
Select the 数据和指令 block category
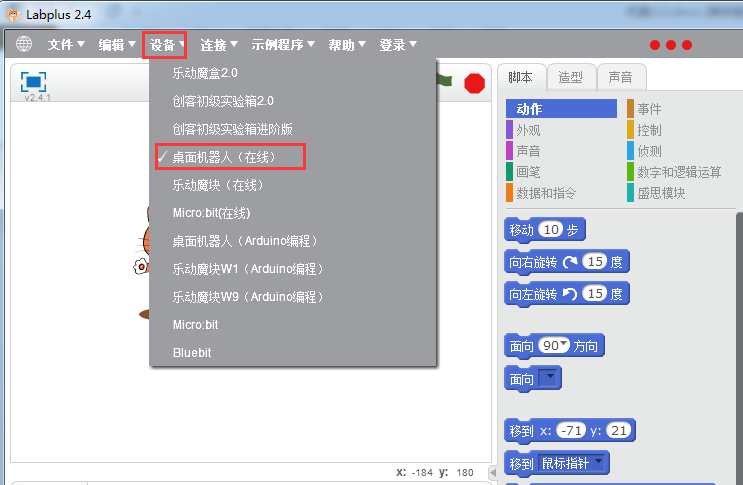tap(541, 193)
